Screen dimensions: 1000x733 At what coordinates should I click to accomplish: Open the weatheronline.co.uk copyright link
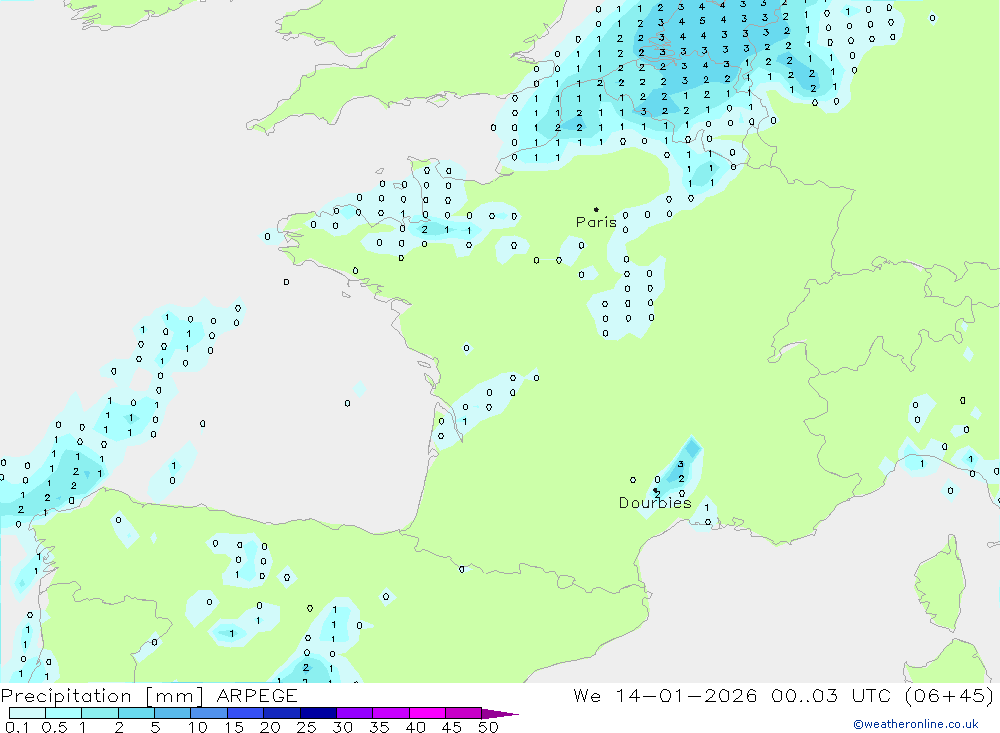click(x=915, y=724)
